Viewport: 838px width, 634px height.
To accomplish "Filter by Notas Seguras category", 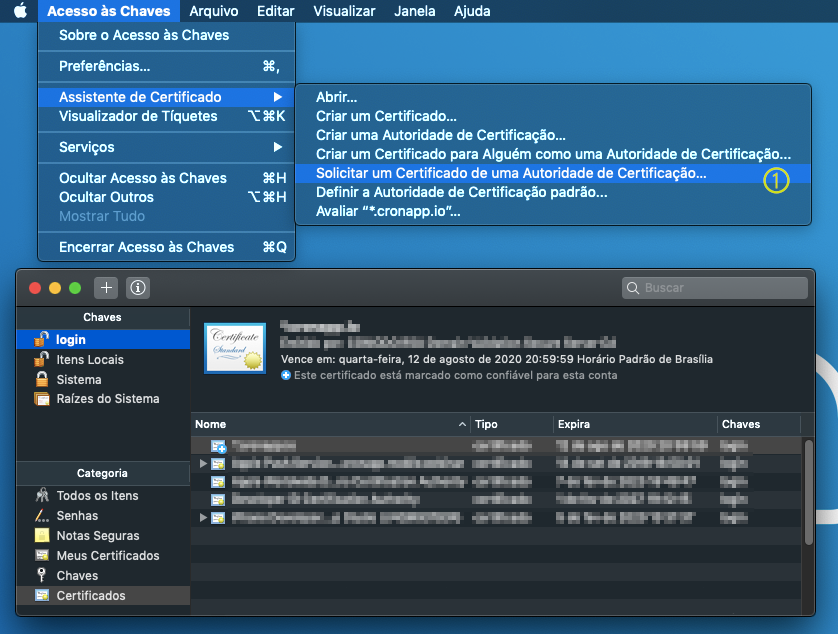I will [104, 536].
